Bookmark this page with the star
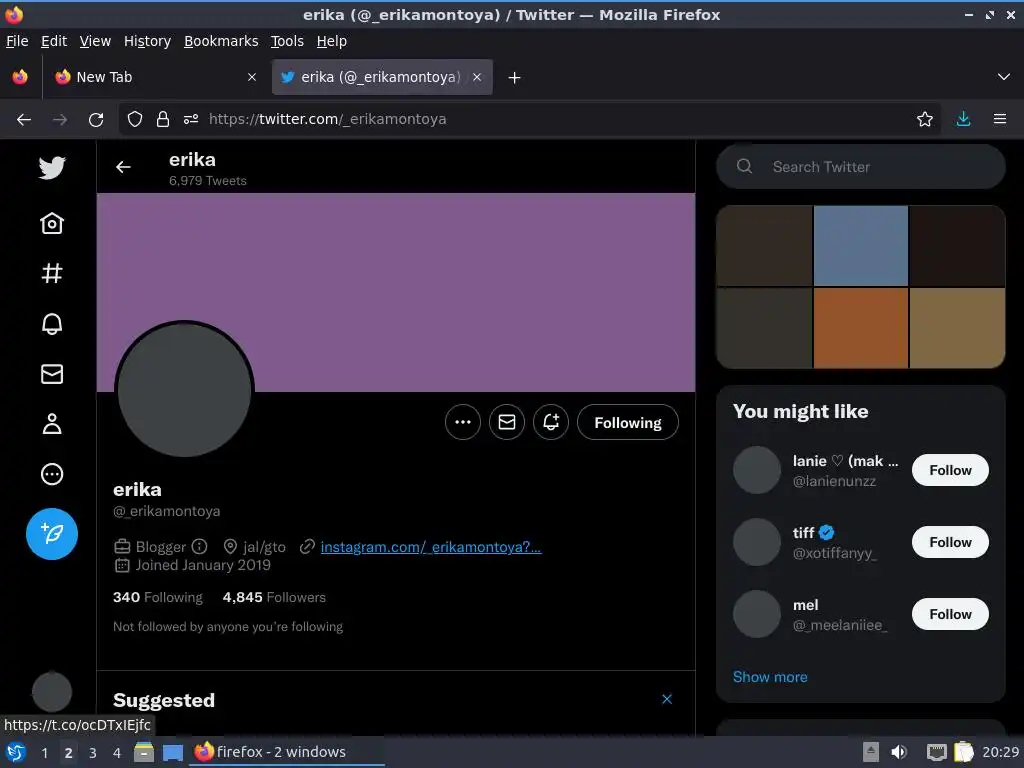Screen dimensions: 1024x768 click(x=925, y=119)
